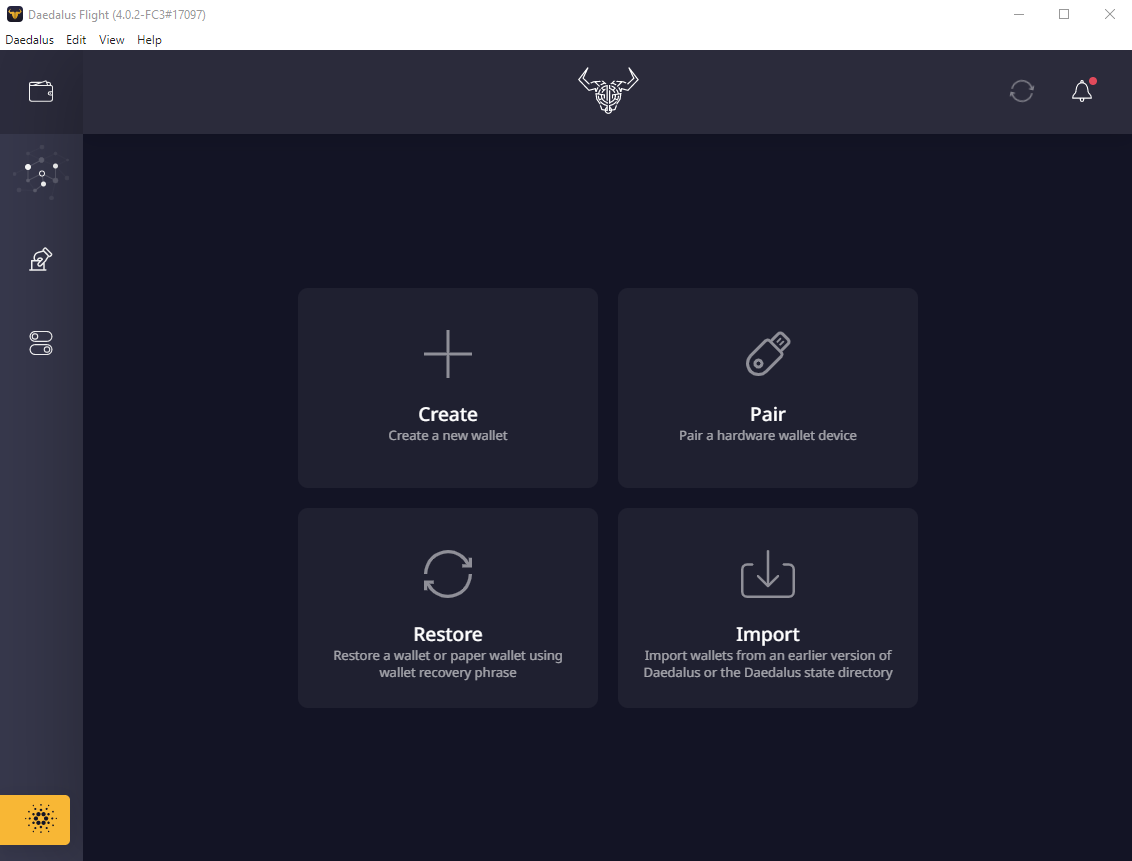Viewport: 1132px width, 861px height.
Task: Select "Pair a hardware wallet device"
Action: 768,436
